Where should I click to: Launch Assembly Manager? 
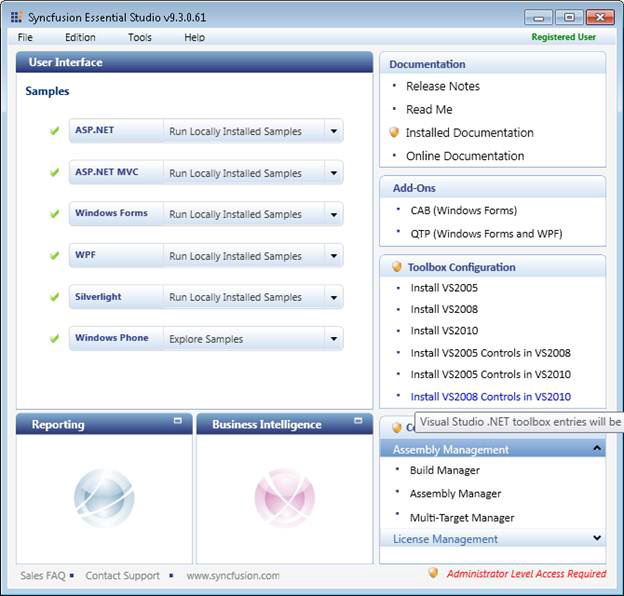(455, 494)
